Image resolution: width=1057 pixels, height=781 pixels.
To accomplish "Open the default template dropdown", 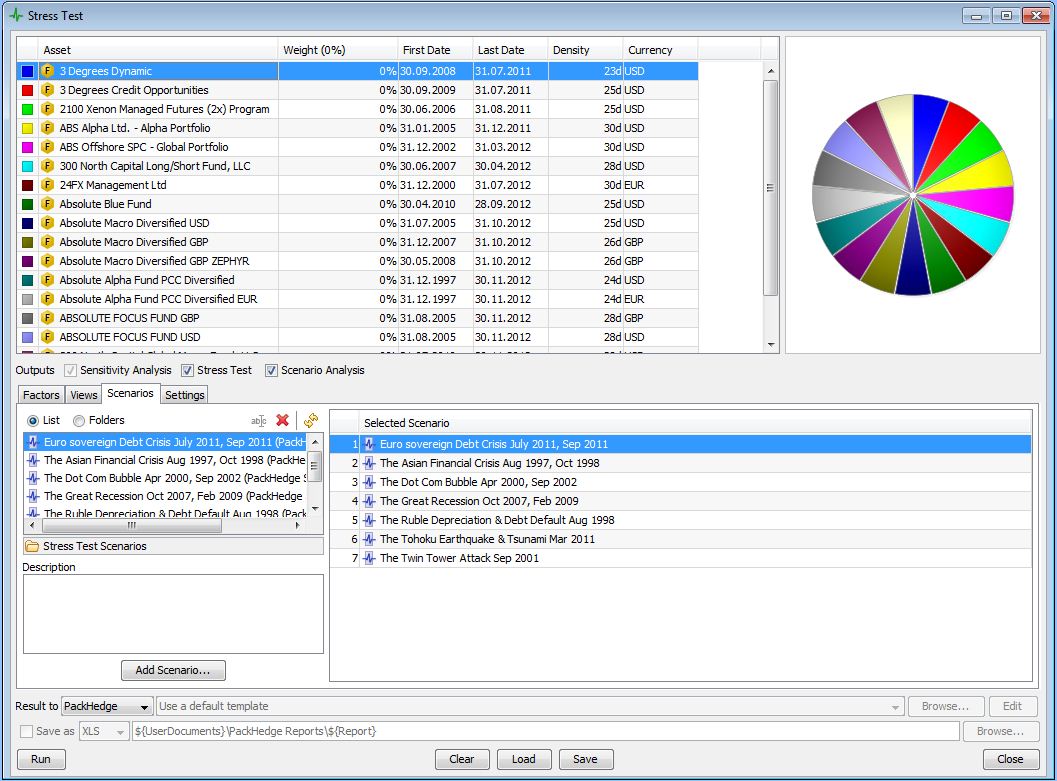I will click(530, 706).
